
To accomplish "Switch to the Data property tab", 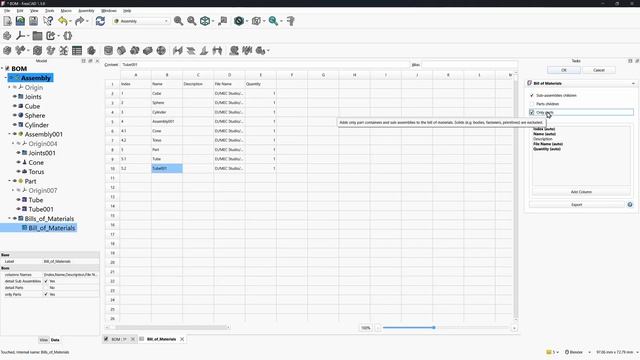I will tap(55, 340).
